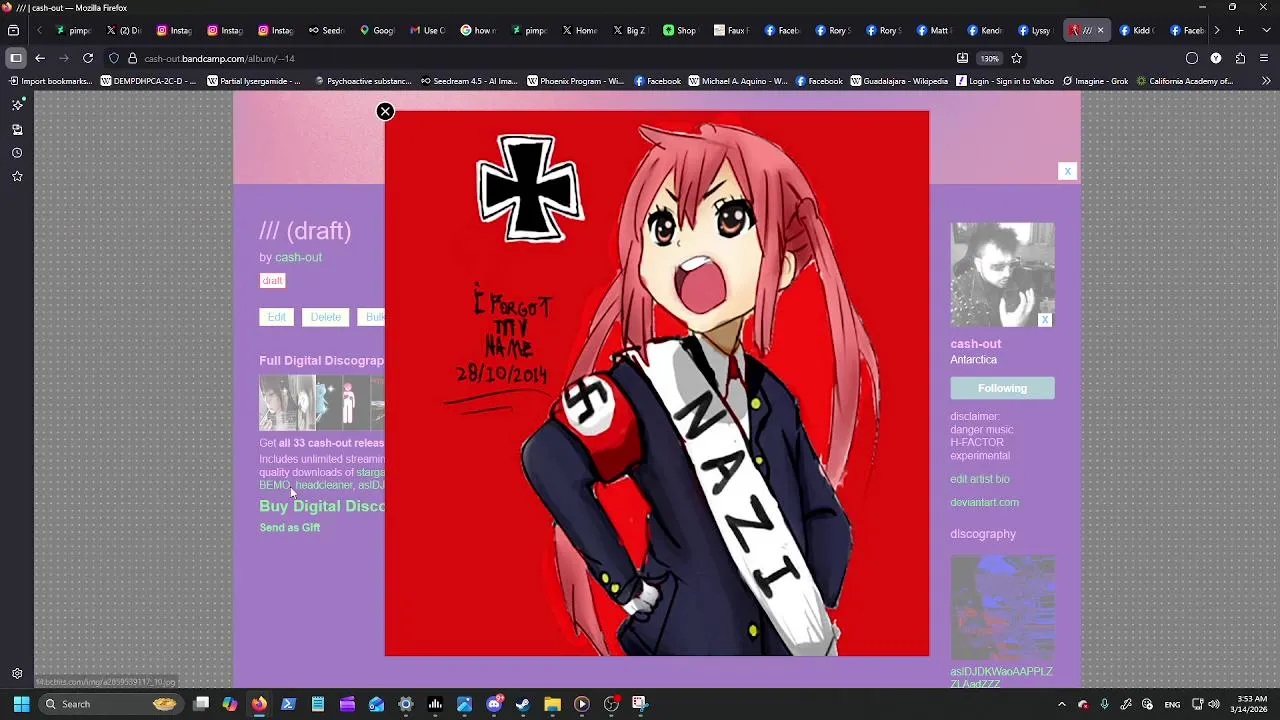Open the Seedream 4.5 bookmark
This screenshot has height=720, width=1280.
tap(469, 81)
